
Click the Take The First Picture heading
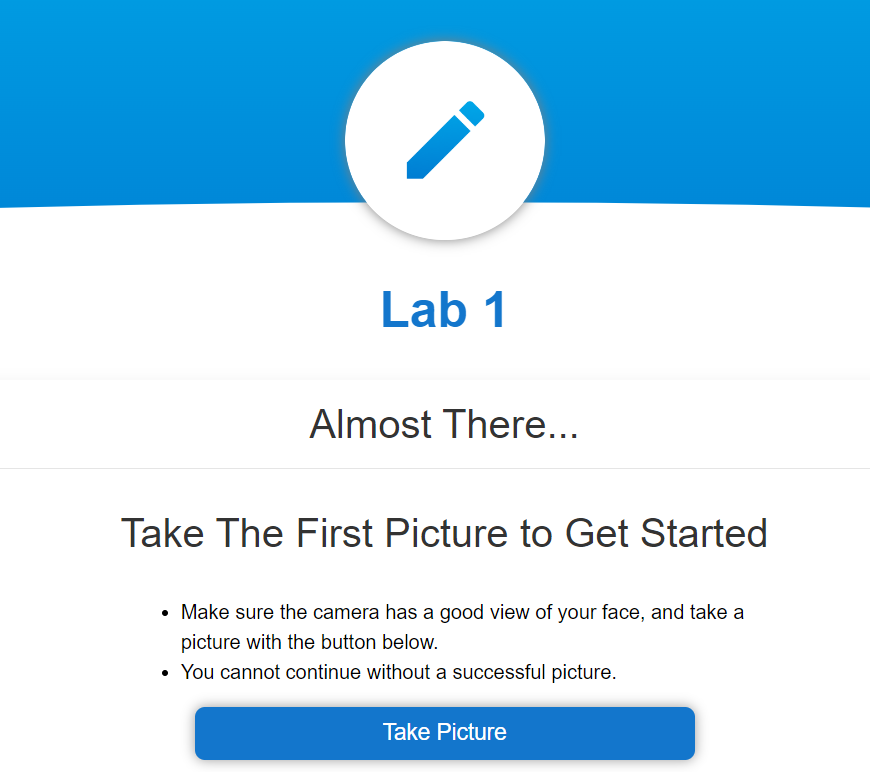tap(444, 533)
